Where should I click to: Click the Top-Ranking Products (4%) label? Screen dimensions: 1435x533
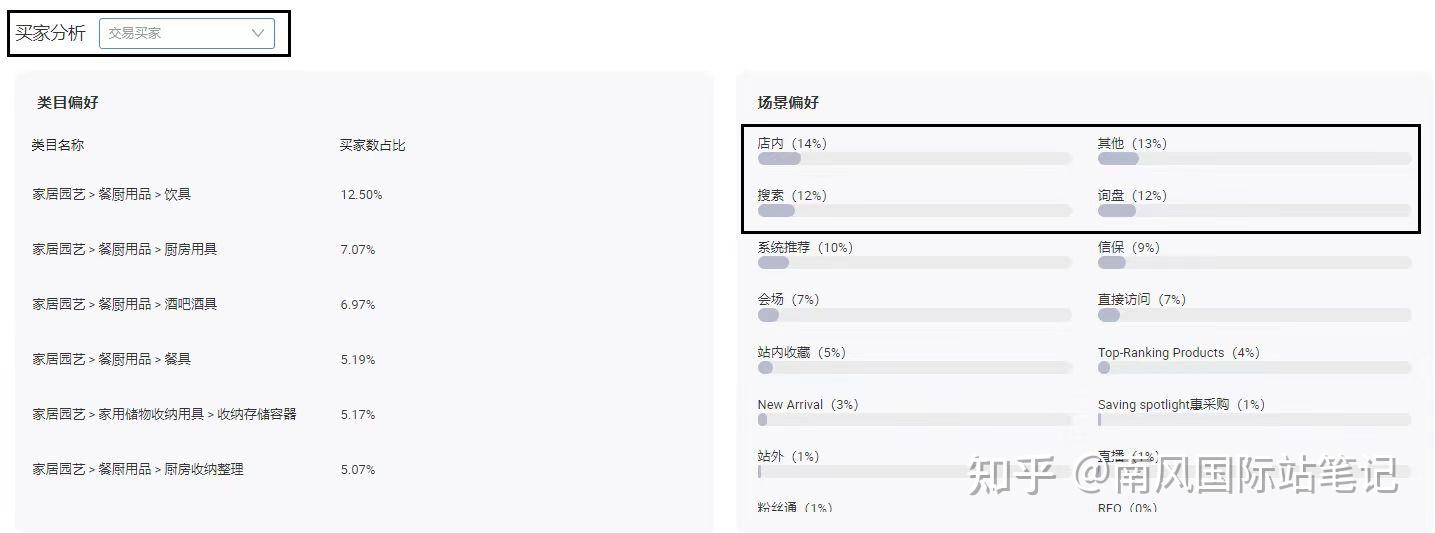tap(1178, 353)
